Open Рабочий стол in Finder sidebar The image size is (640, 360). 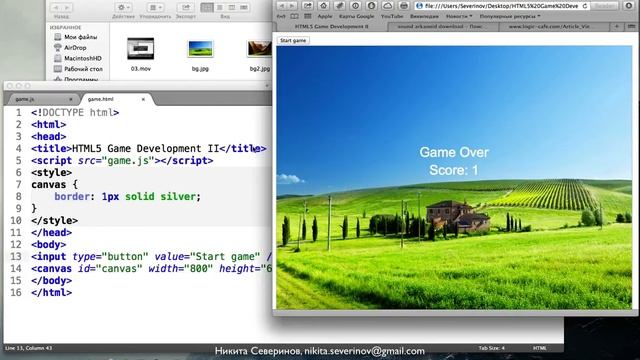tap(78, 69)
